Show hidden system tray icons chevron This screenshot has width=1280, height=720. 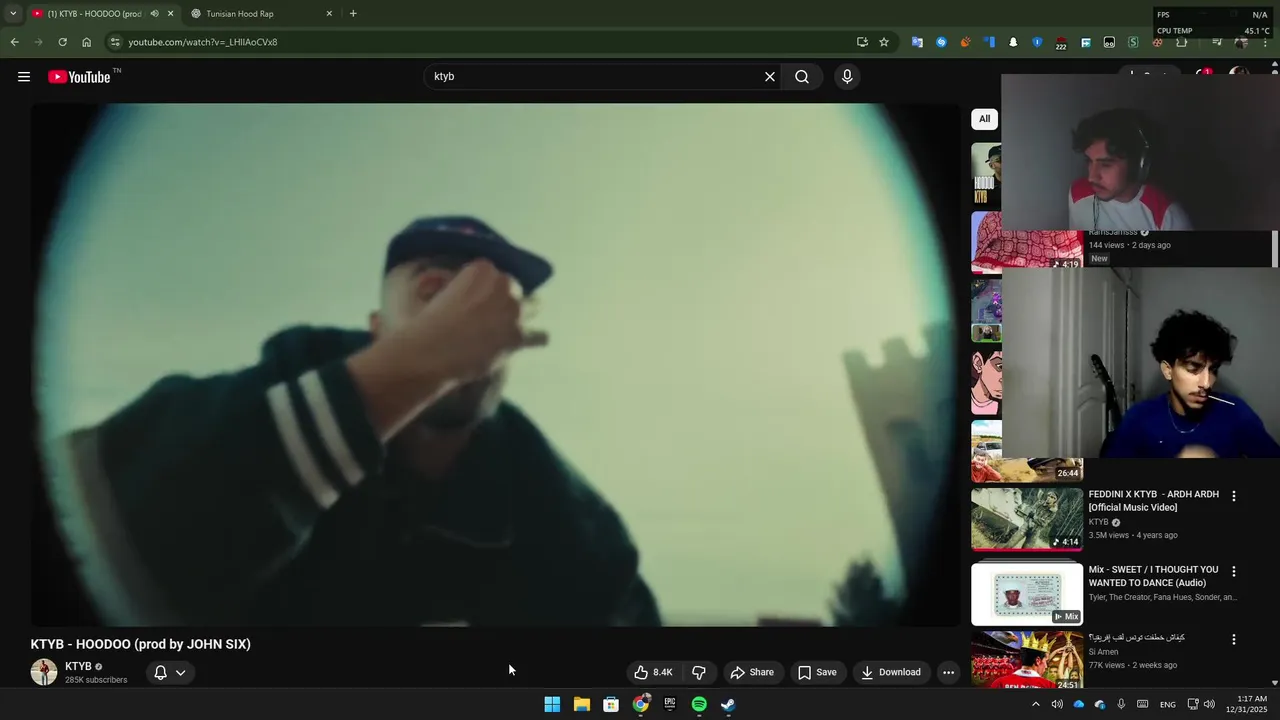[x=1035, y=704]
